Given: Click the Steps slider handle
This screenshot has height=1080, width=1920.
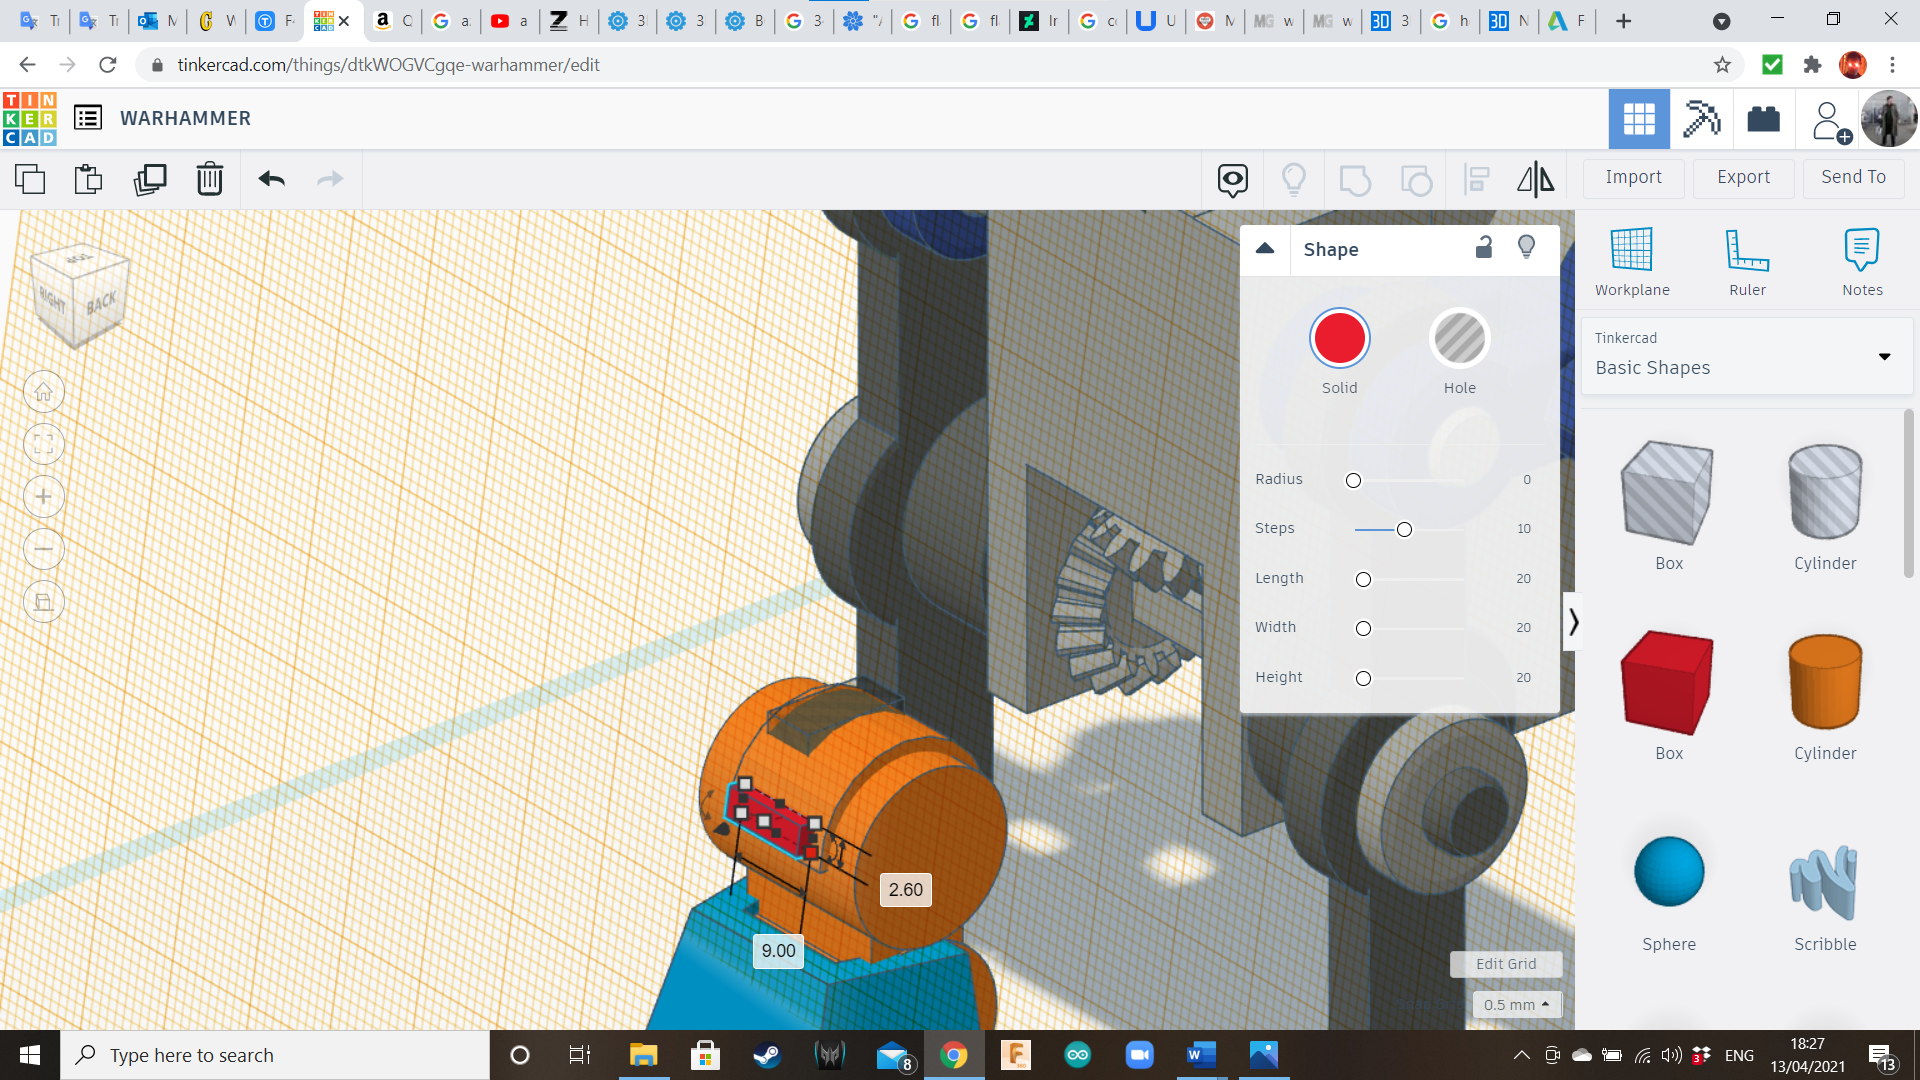Looking at the screenshot, I should click(1404, 529).
